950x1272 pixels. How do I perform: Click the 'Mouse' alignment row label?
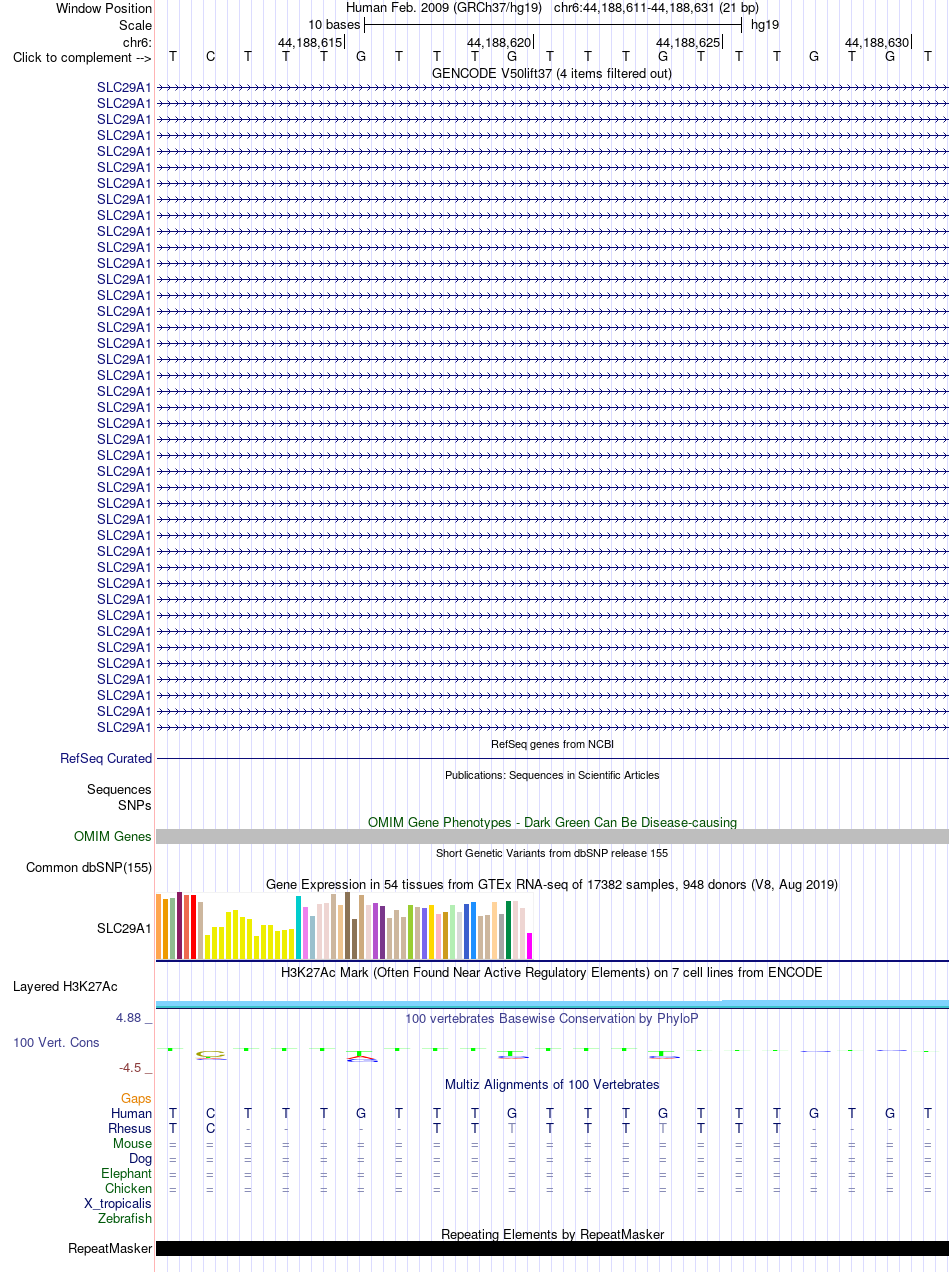[x=133, y=1143]
